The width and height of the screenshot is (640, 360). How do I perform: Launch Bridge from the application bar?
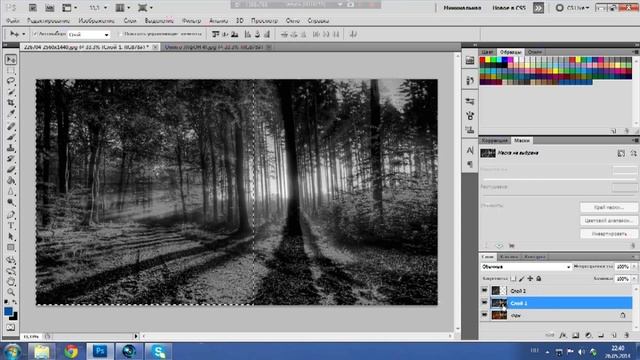(x=33, y=8)
